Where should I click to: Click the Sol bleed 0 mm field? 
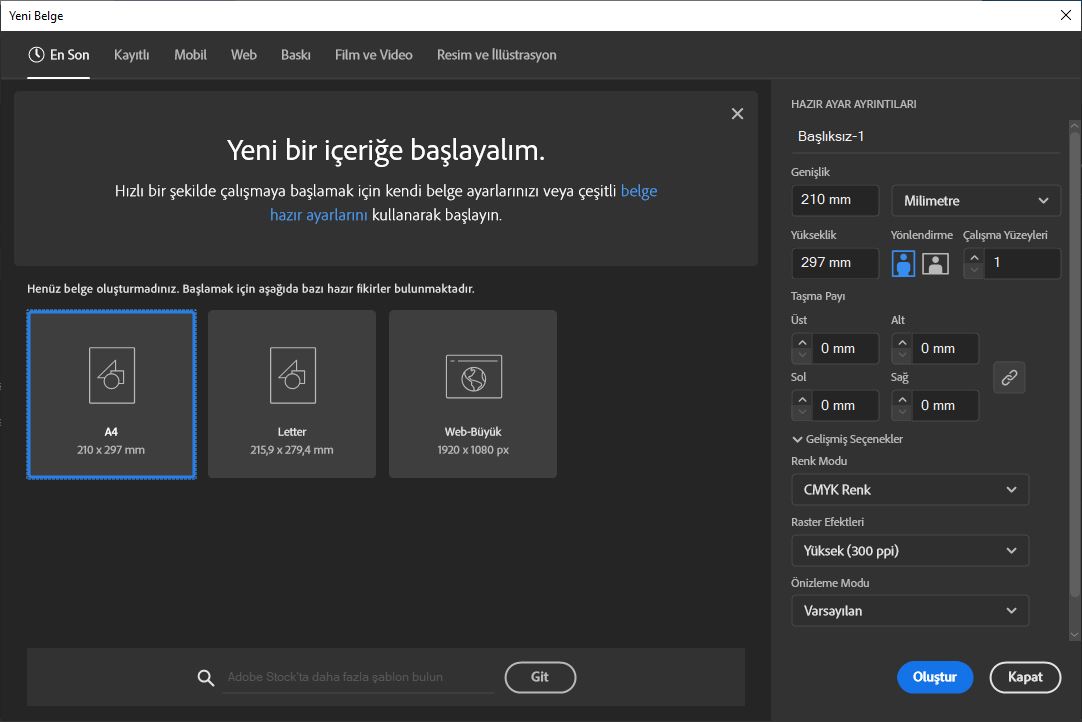click(x=845, y=406)
